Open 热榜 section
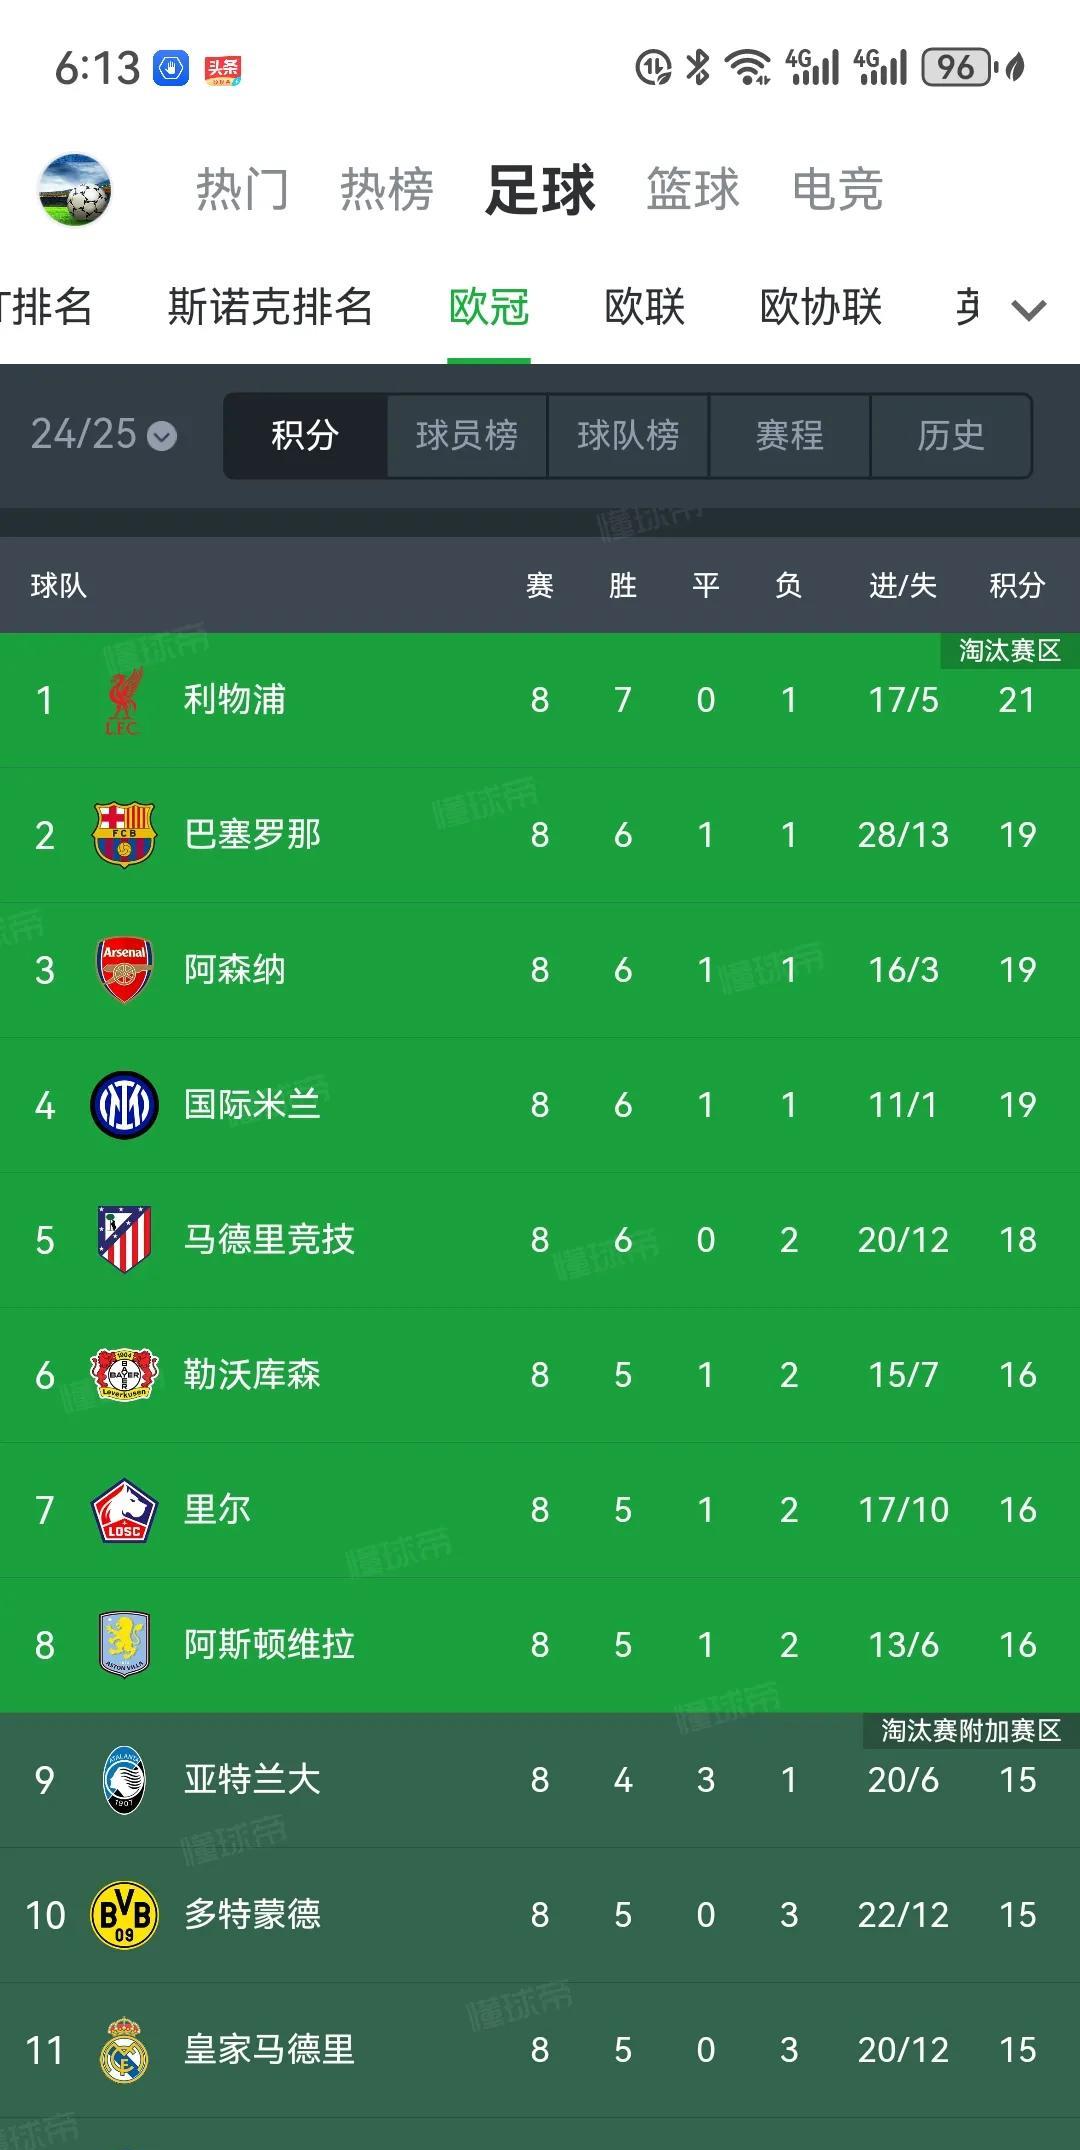The height and width of the screenshot is (2150, 1080). click(387, 189)
